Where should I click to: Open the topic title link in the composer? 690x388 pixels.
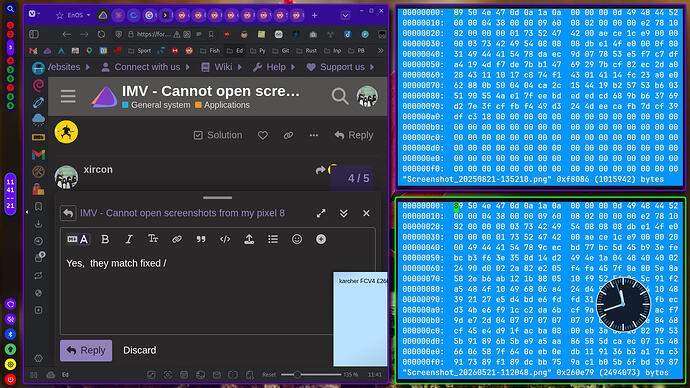(x=182, y=213)
